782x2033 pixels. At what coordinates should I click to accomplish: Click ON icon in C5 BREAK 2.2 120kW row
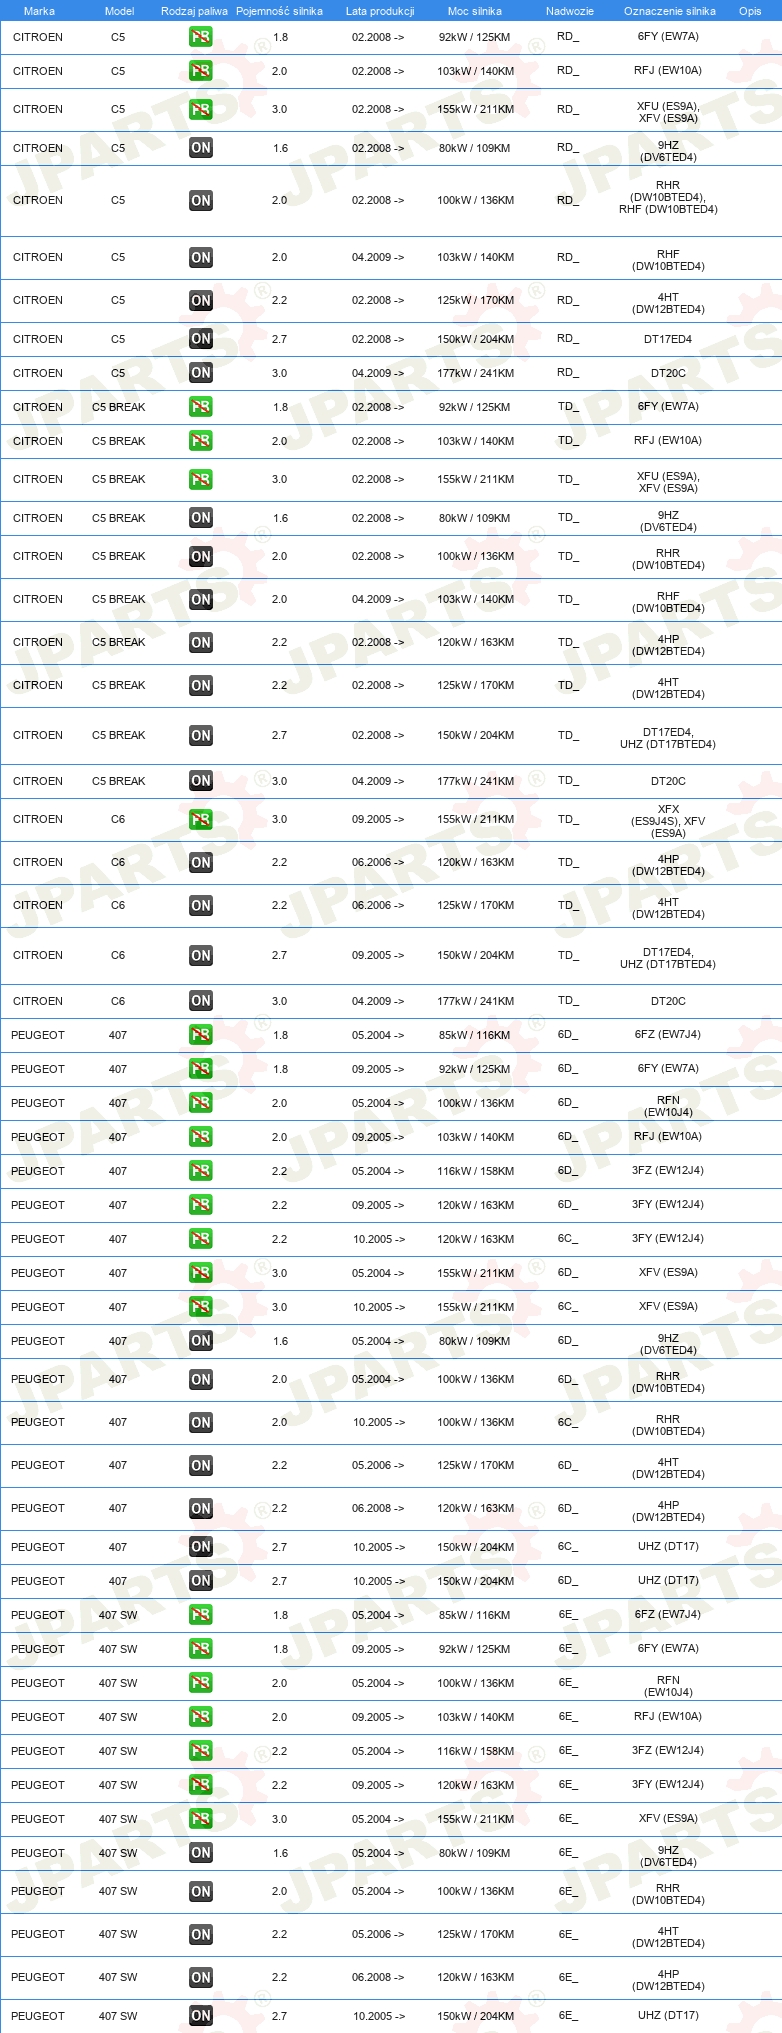click(x=201, y=642)
